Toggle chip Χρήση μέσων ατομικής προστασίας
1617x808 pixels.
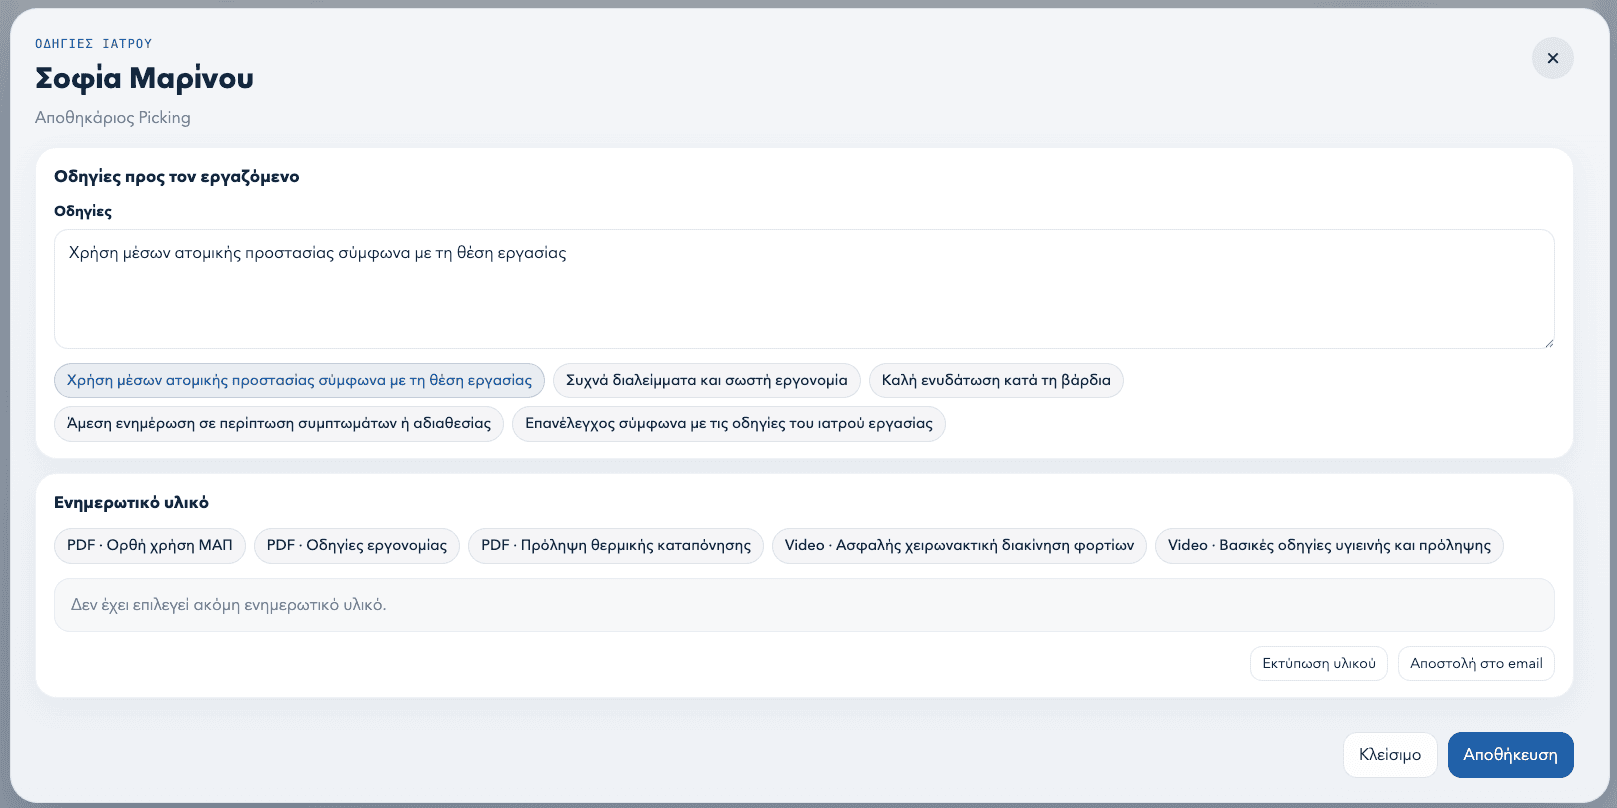[299, 380]
